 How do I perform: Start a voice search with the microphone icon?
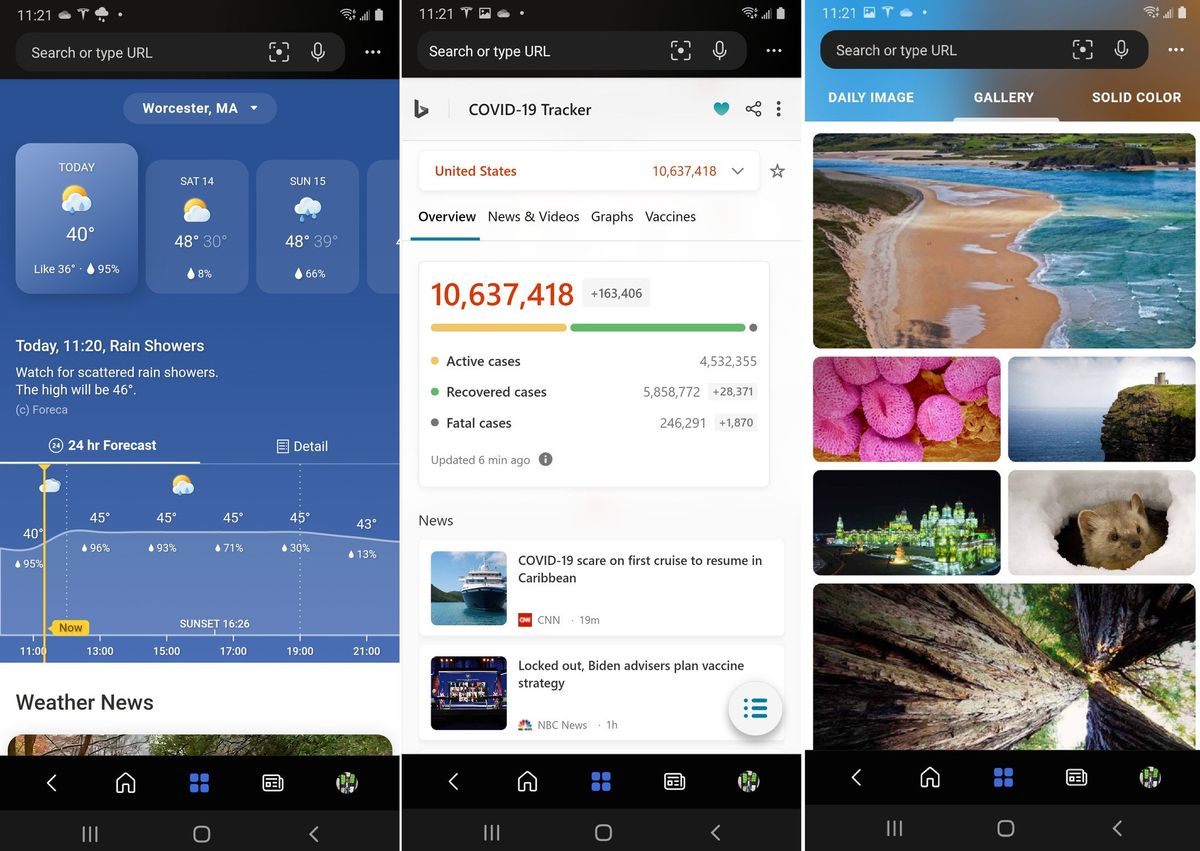[318, 51]
